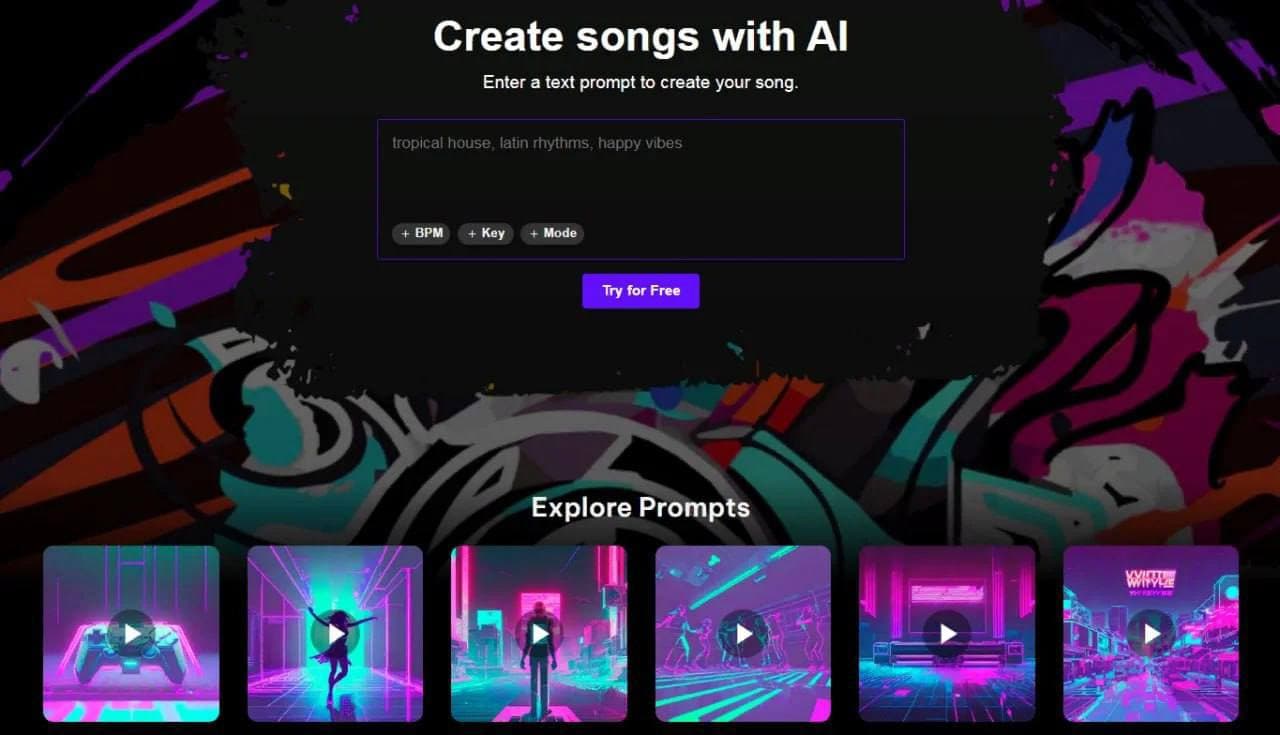Screen dimensions: 1280x735
Task: Select the pink neon city thumbnail
Action: pos(539,634)
